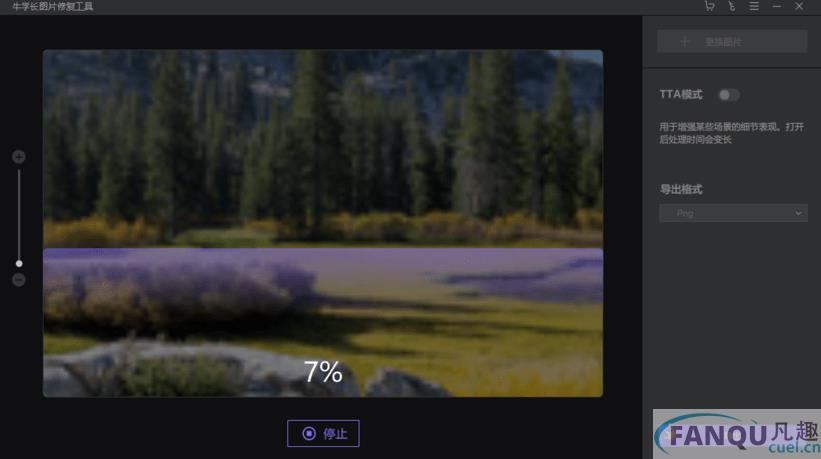
Task: Open the shopping cart purchase icon
Action: point(709,6)
